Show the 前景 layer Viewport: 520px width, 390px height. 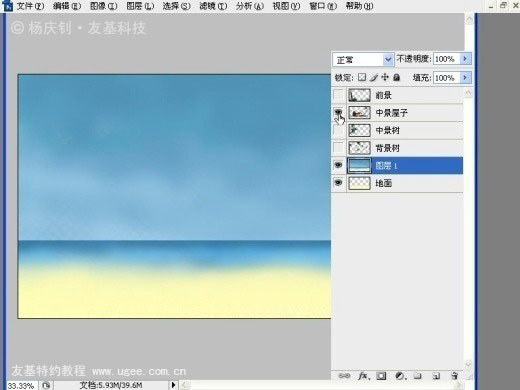coord(338,95)
